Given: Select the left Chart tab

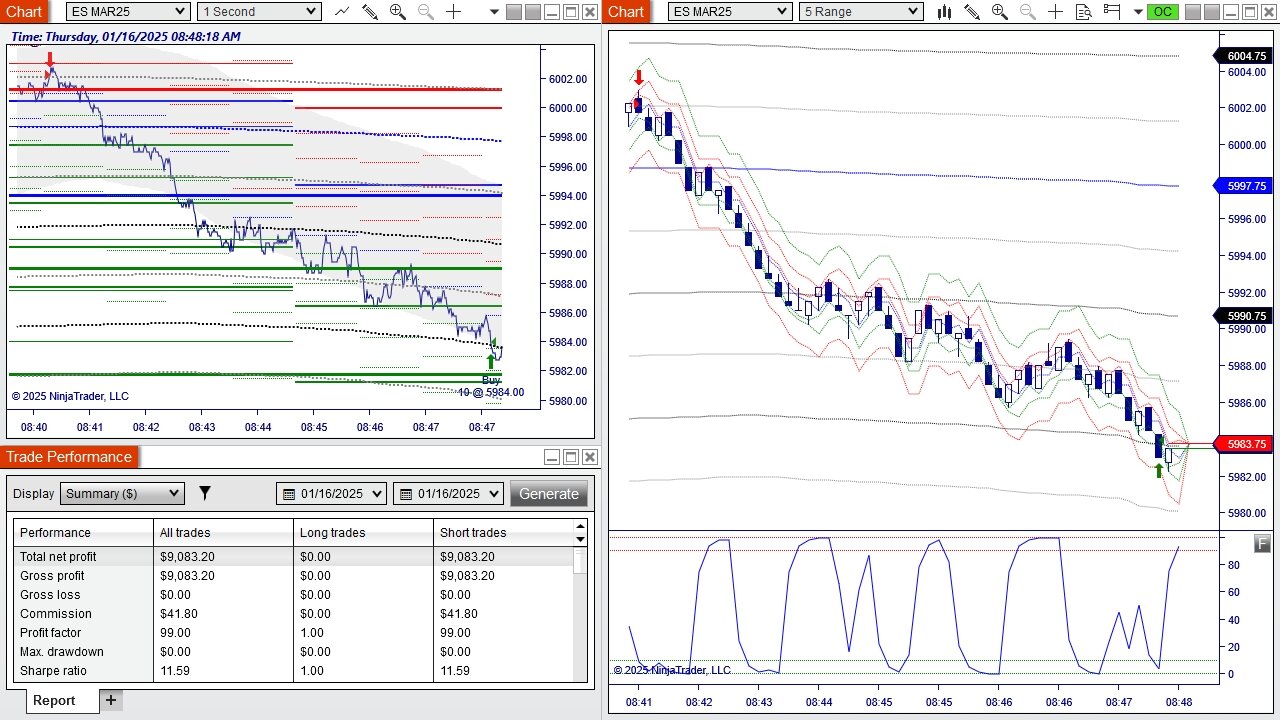Looking at the screenshot, I should coord(23,11).
